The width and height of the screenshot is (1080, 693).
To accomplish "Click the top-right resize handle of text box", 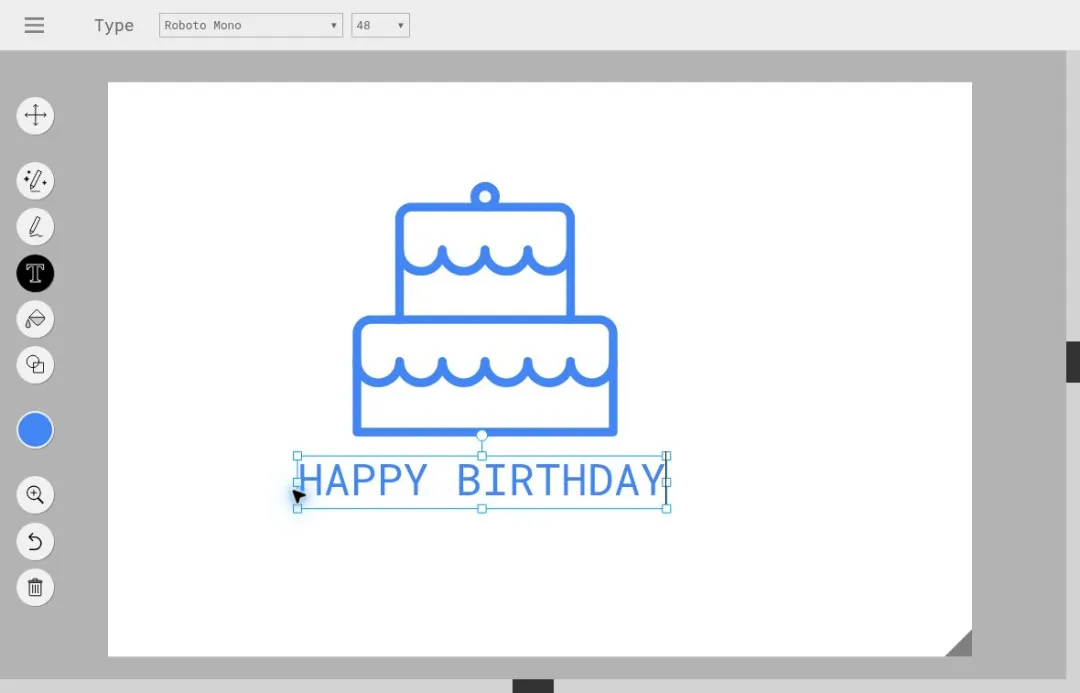I will click(666, 456).
